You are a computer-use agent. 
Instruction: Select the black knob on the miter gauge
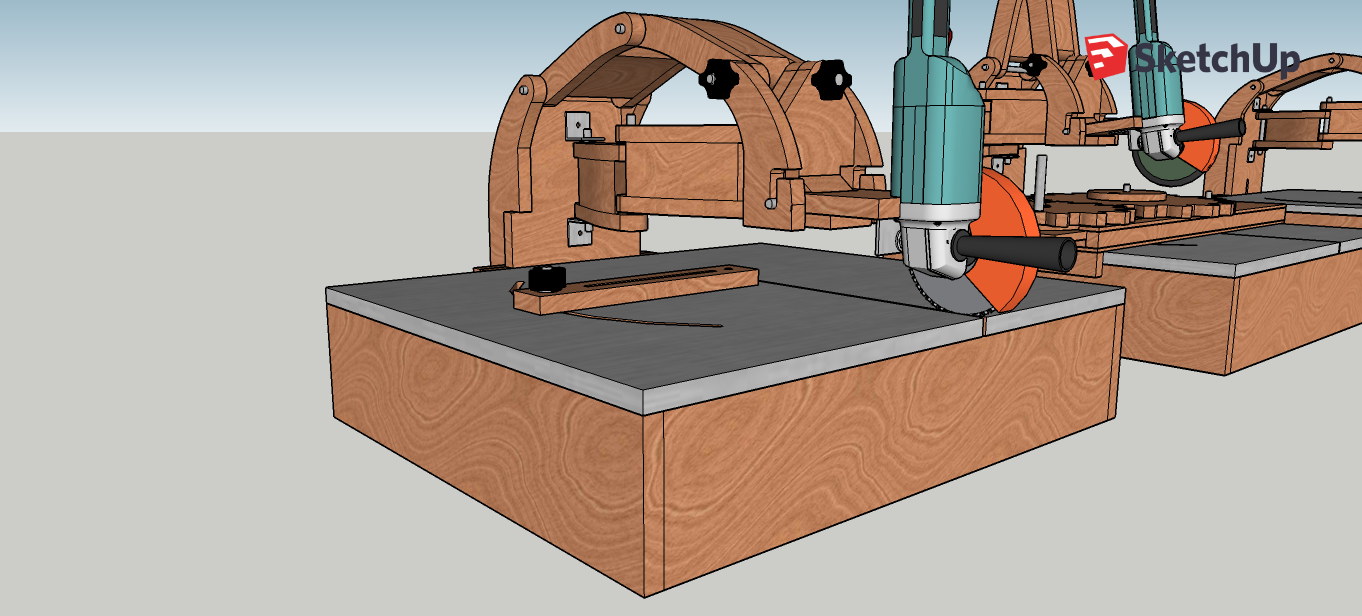pyautogui.click(x=546, y=278)
